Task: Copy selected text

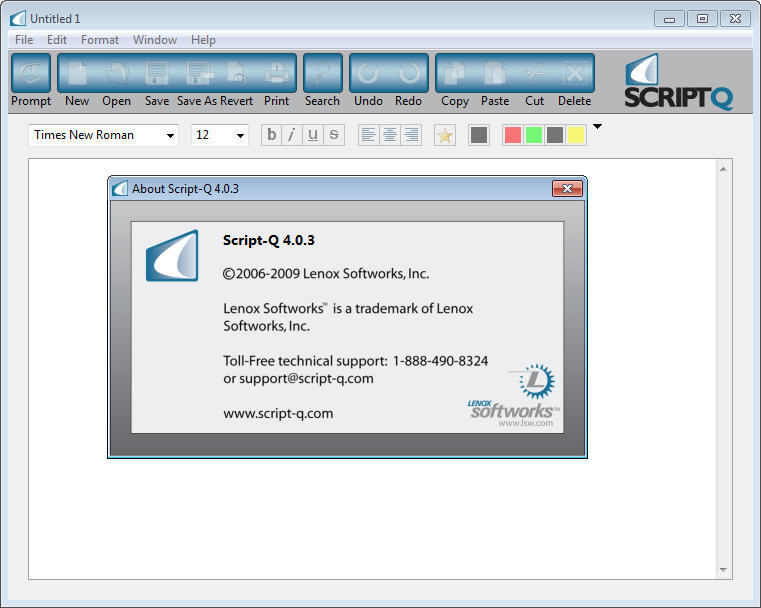Action: (x=455, y=73)
